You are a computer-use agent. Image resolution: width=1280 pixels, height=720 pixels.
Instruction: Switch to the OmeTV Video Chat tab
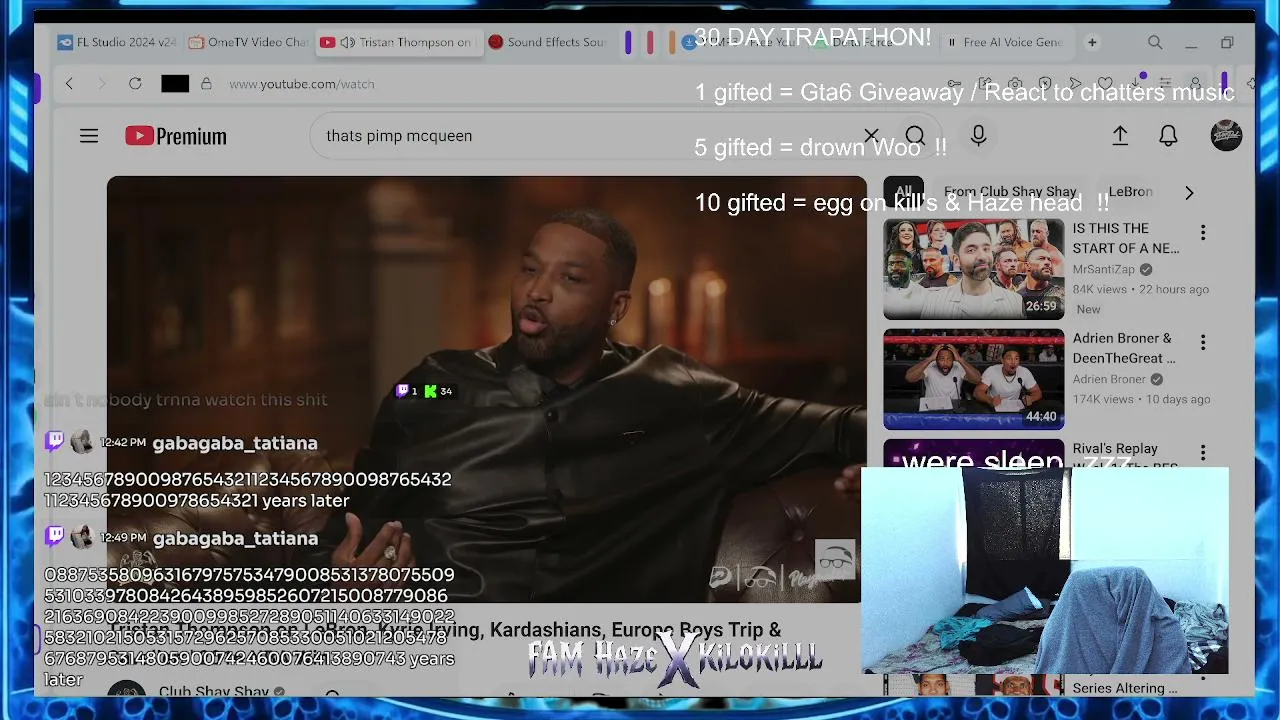click(x=250, y=42)
